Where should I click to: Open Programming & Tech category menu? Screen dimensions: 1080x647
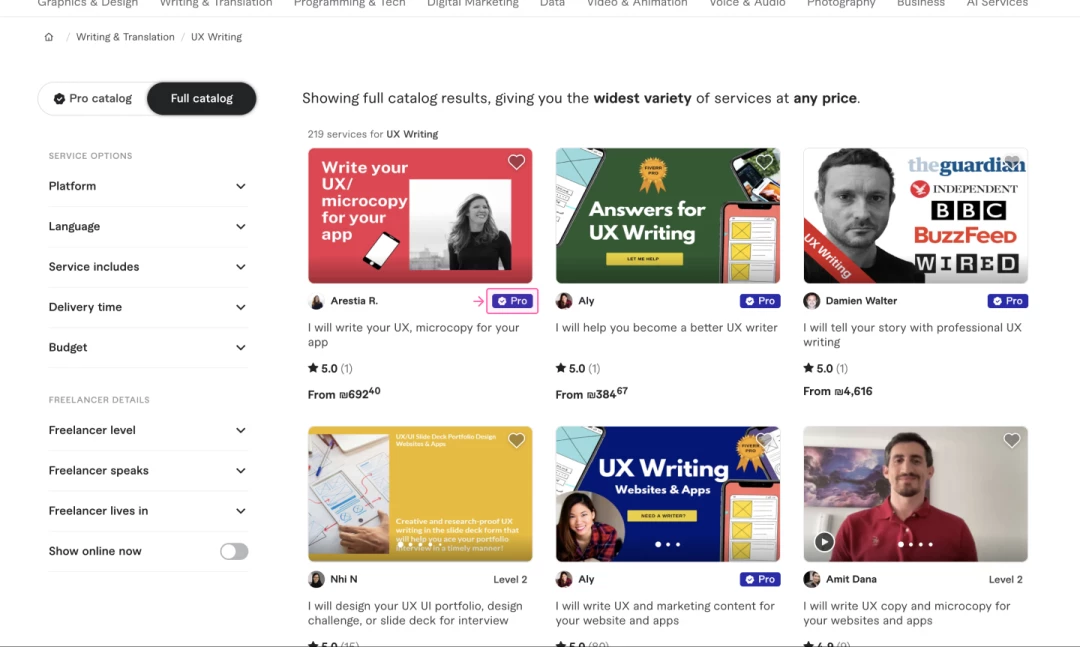tap(349, 3)
